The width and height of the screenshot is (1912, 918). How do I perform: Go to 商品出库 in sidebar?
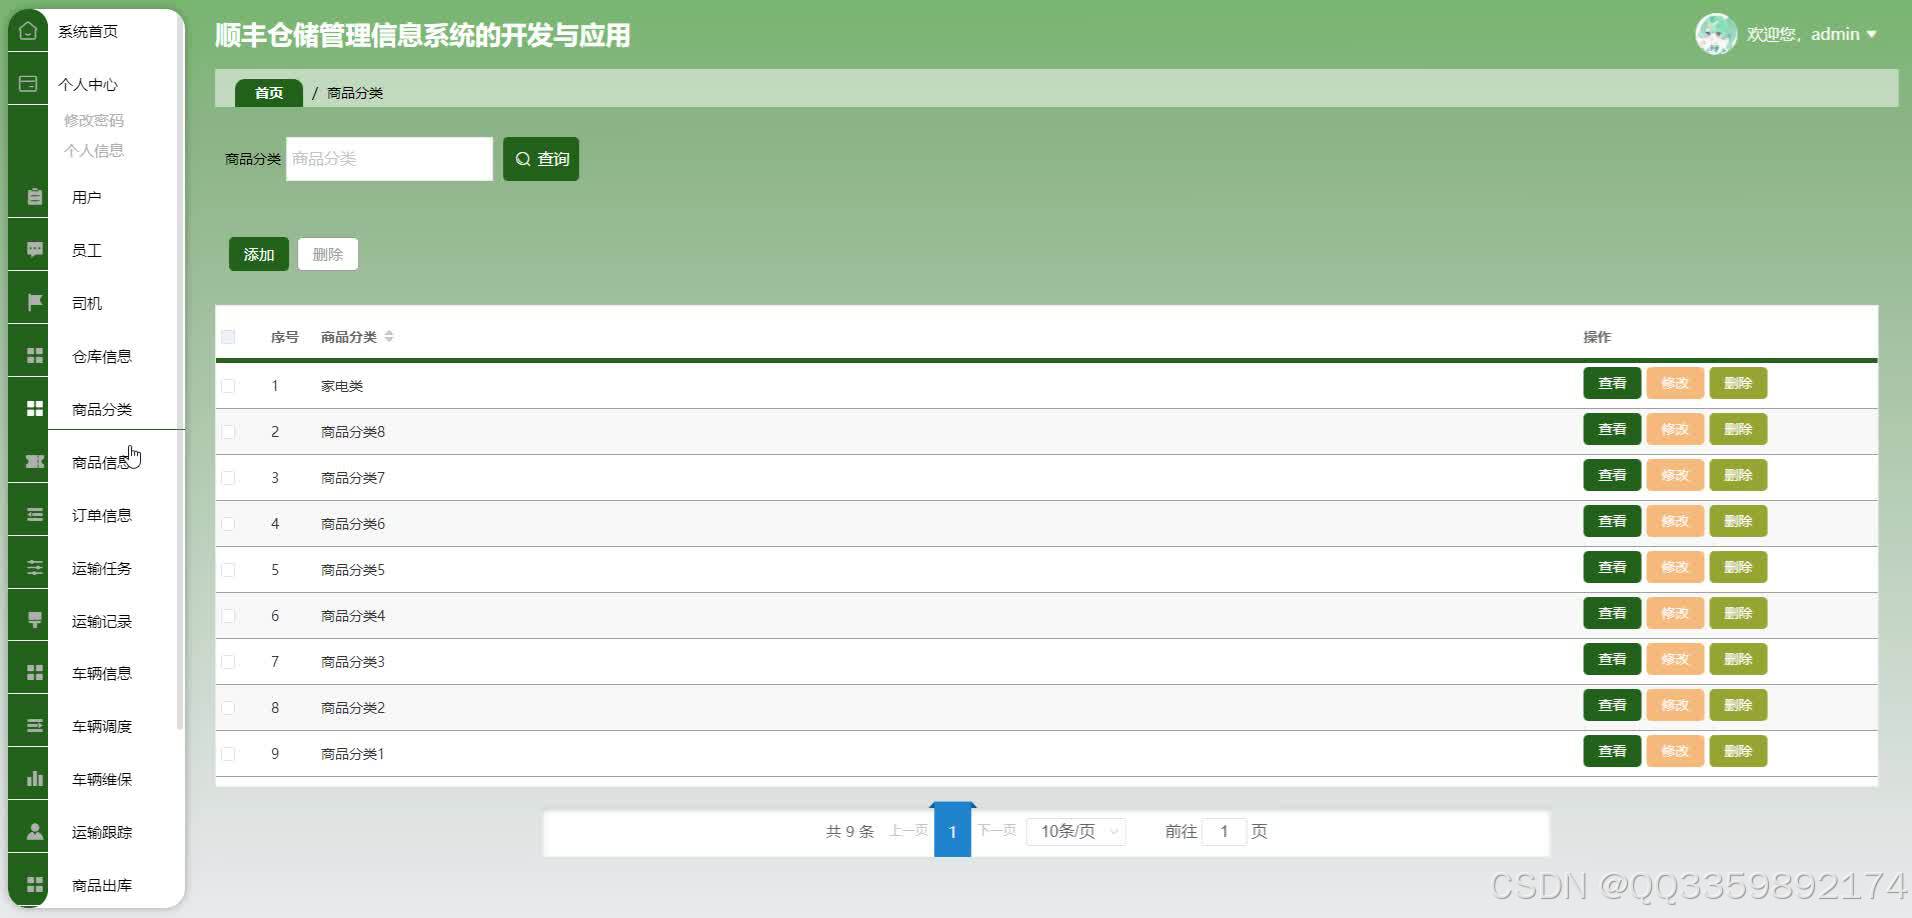pos(102,885)
